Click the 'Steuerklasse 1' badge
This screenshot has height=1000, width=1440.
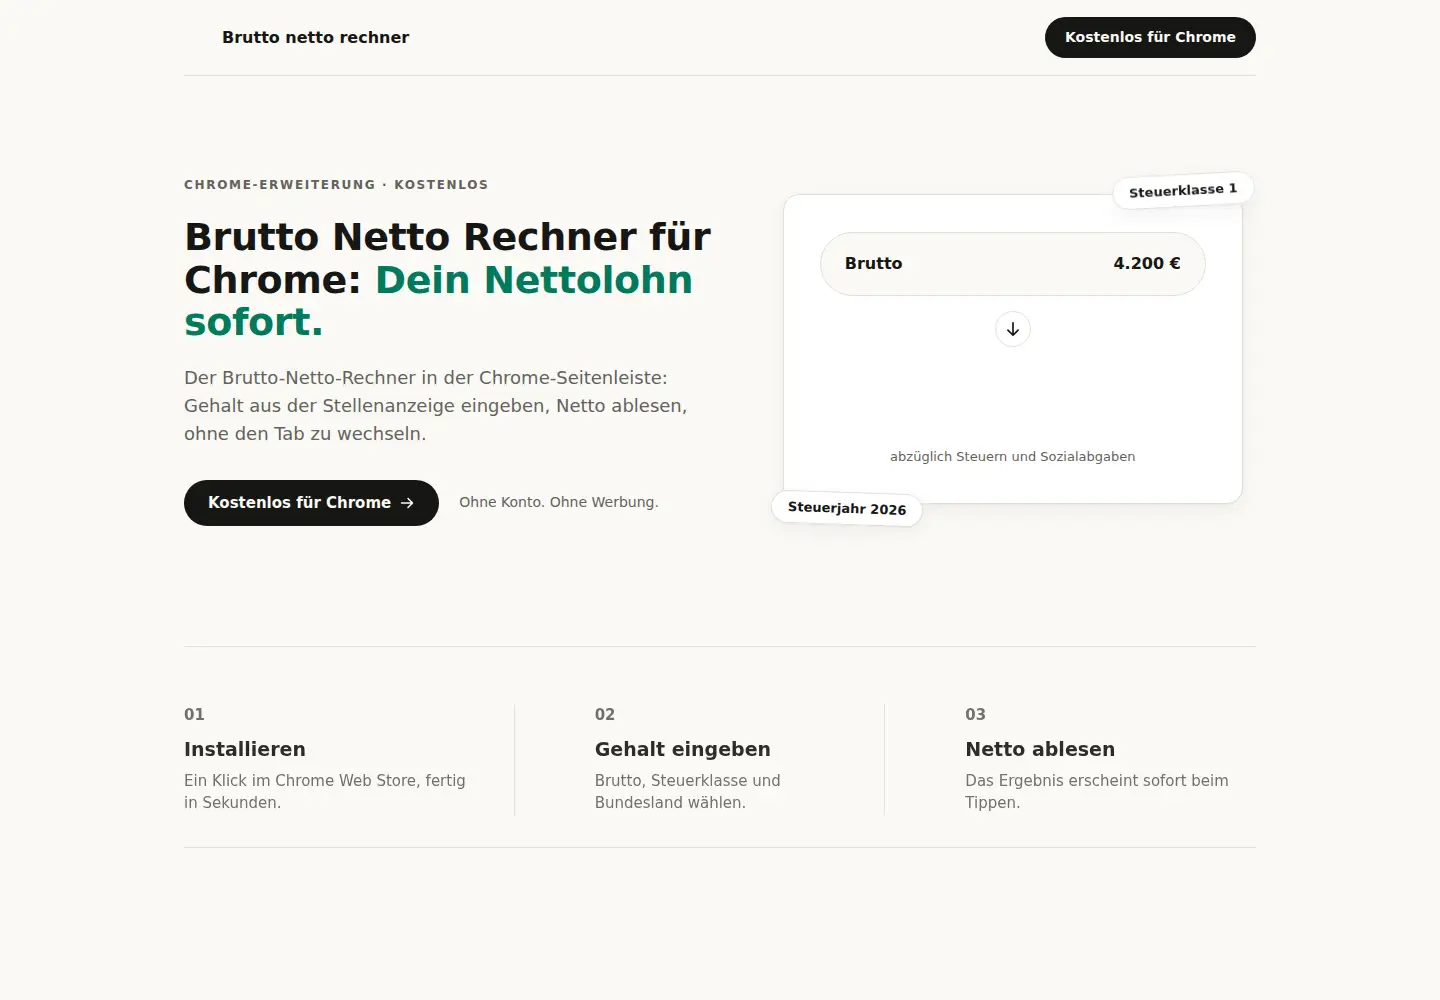(1183, 190)
